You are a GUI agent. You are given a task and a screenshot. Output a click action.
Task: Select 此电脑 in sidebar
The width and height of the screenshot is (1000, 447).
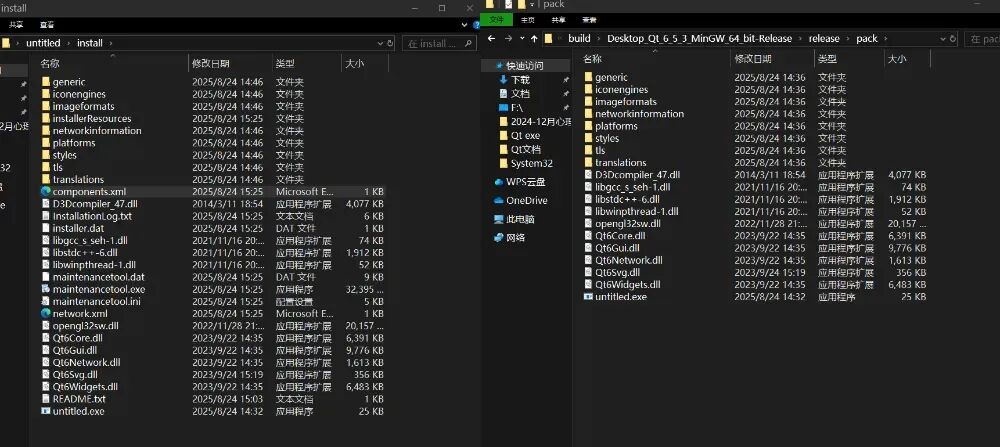[x=520, y=219]
